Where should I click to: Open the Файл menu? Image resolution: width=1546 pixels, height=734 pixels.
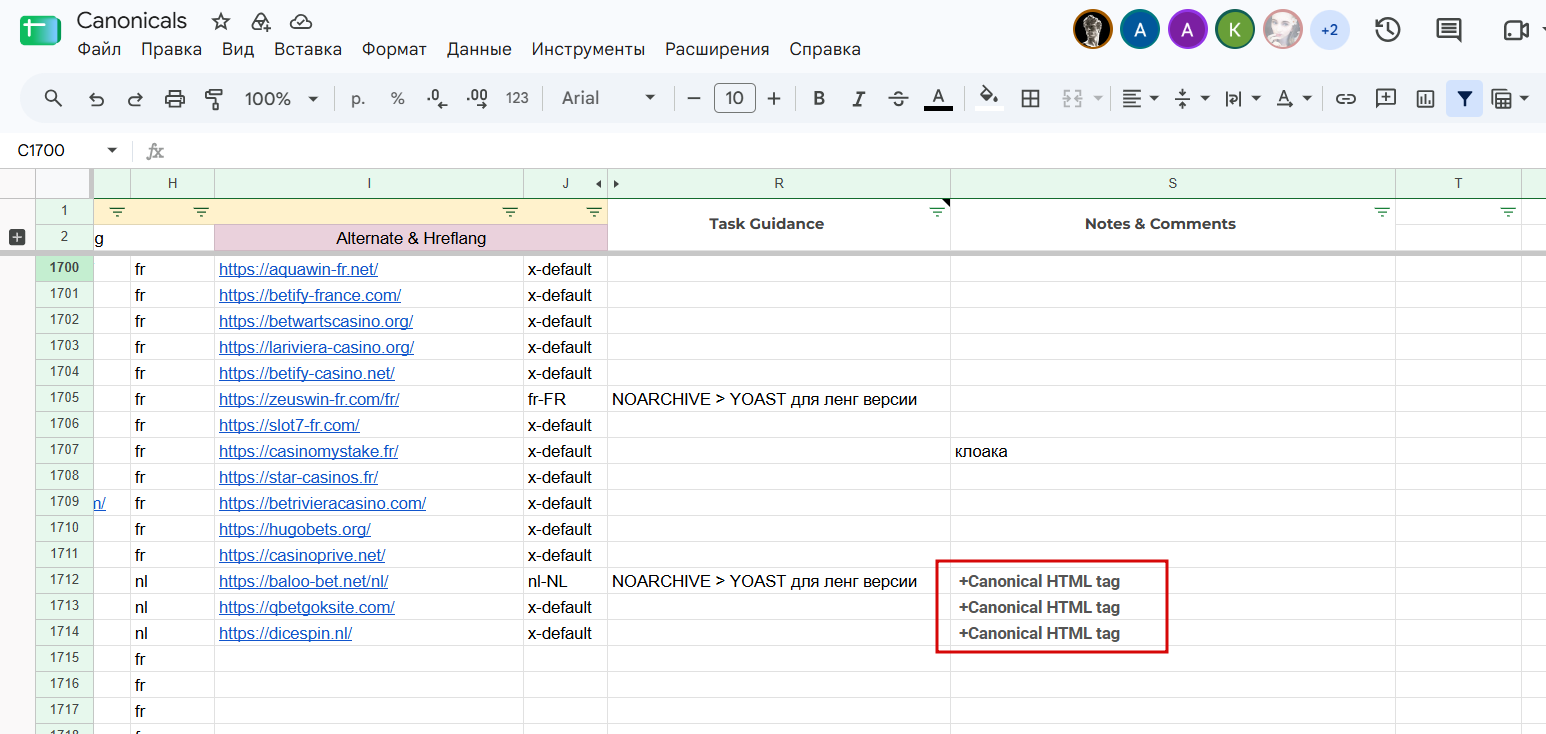99,49
